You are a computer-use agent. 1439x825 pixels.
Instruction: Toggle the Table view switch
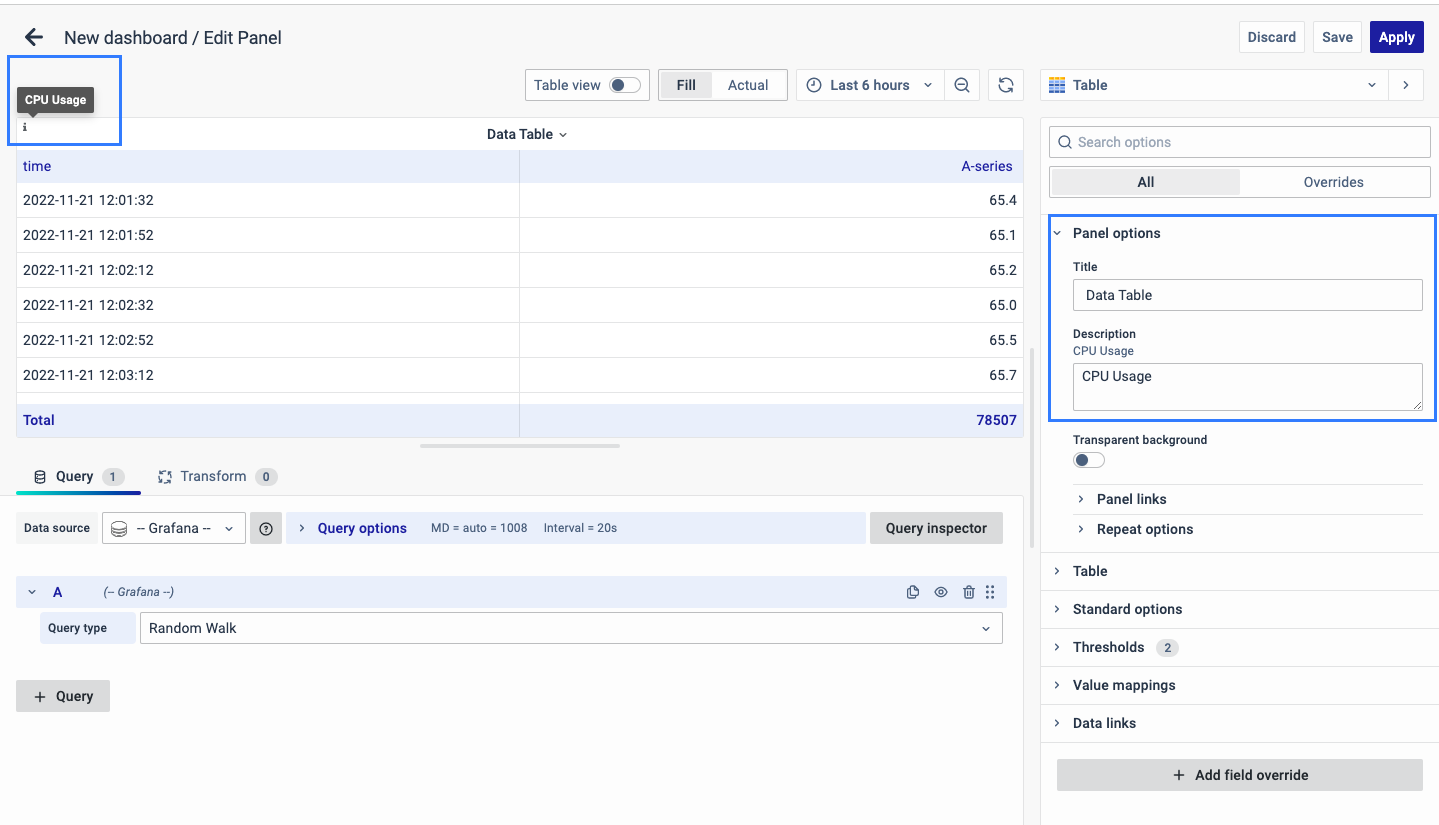click(x=624, y=85)
